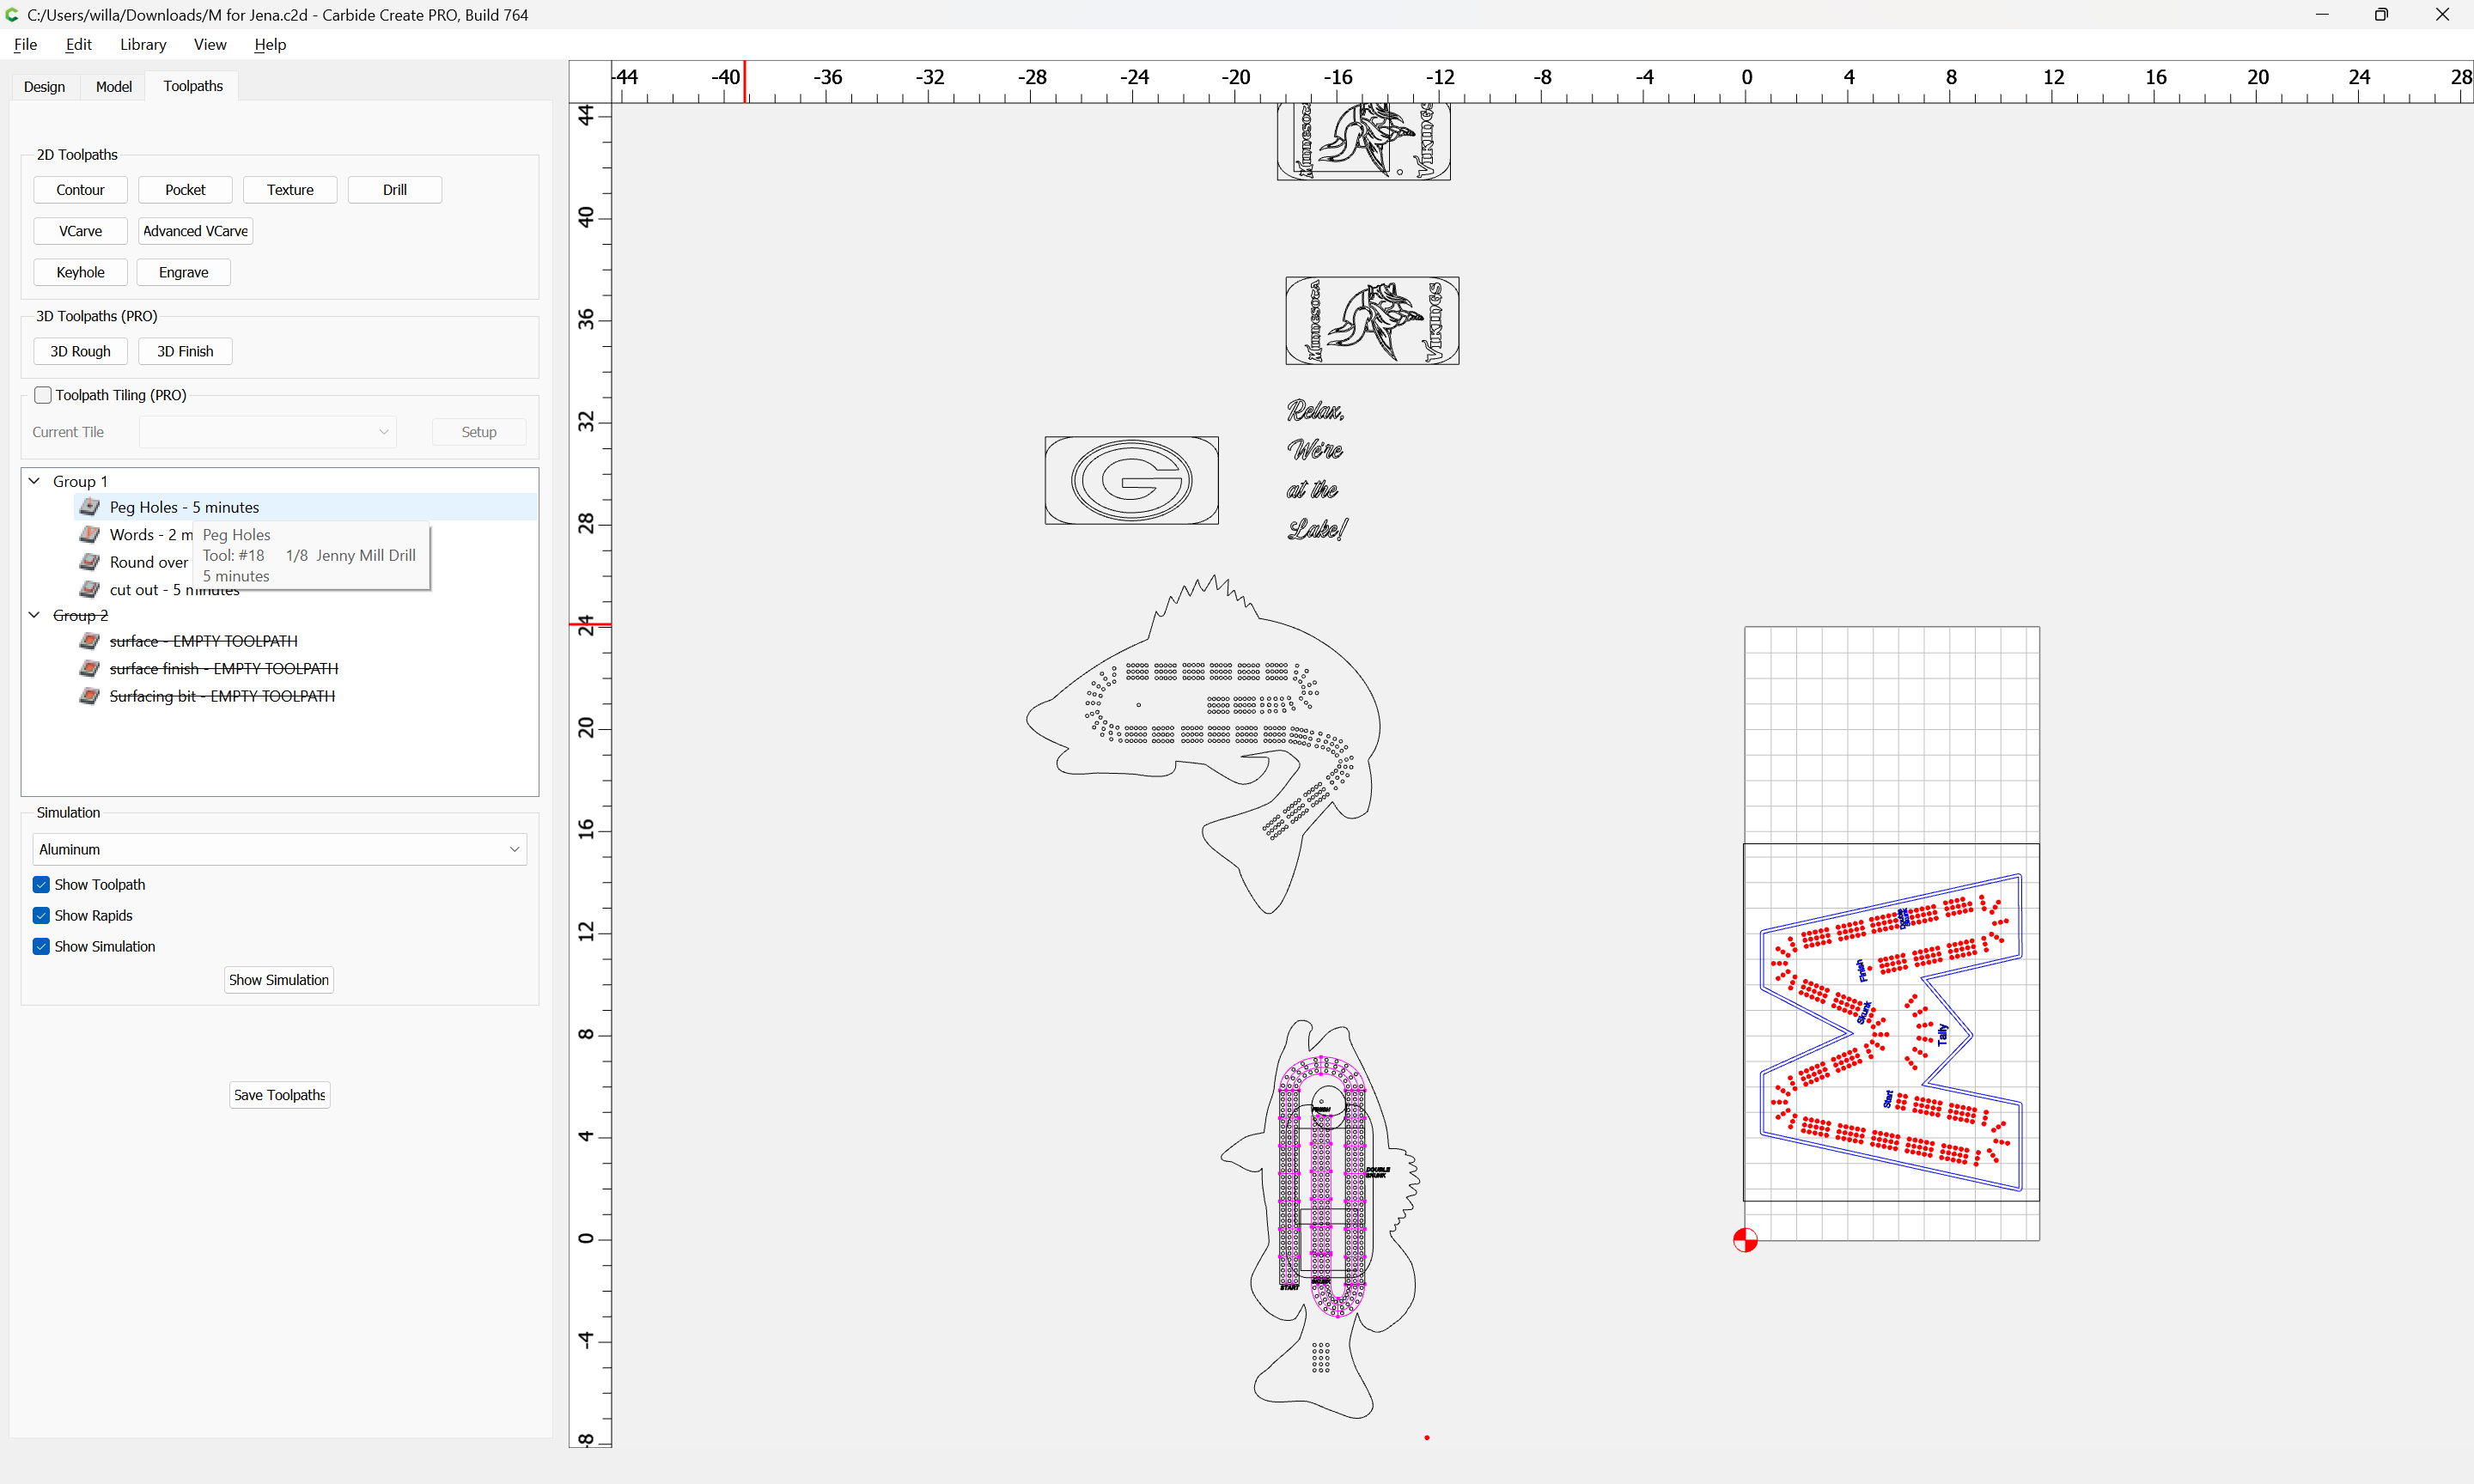Image resolution: width=2474 pixels, height=1484 pixels.
Task: Click the surface finish toolpath icon
Action: pyautogui.click(x=90, y=668)
